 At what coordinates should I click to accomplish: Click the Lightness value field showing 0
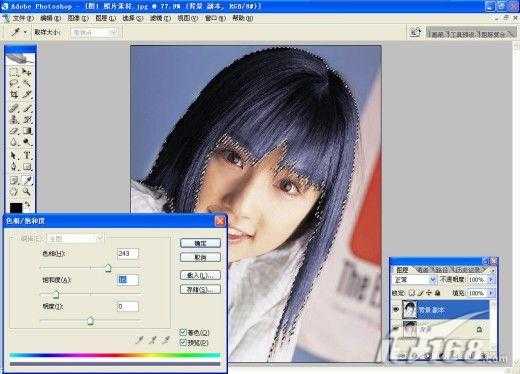pos(128,306)
